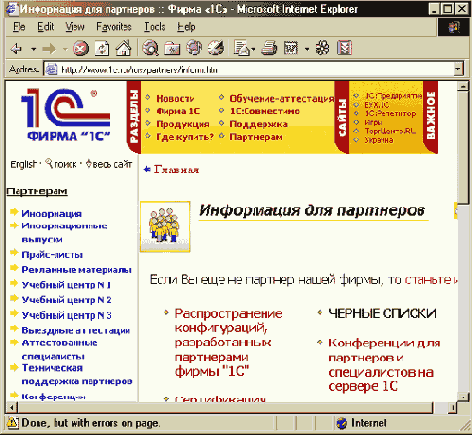Click the Print toolbar icon
472x435 pixels.
click(269, 48)
